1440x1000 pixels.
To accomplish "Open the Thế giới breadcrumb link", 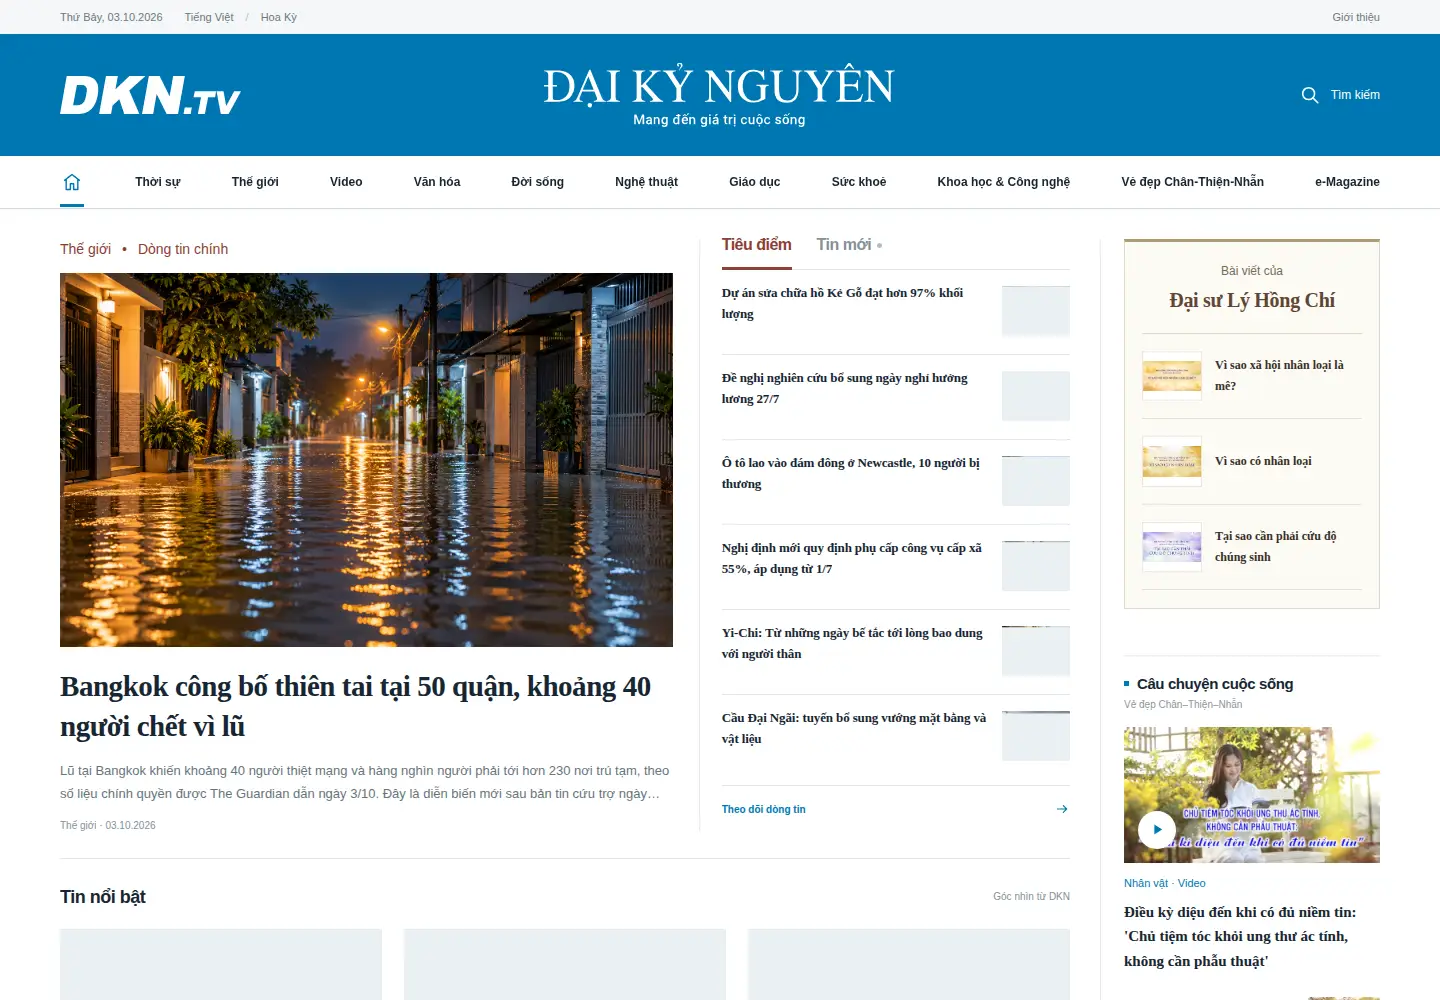I will [86, 249].
